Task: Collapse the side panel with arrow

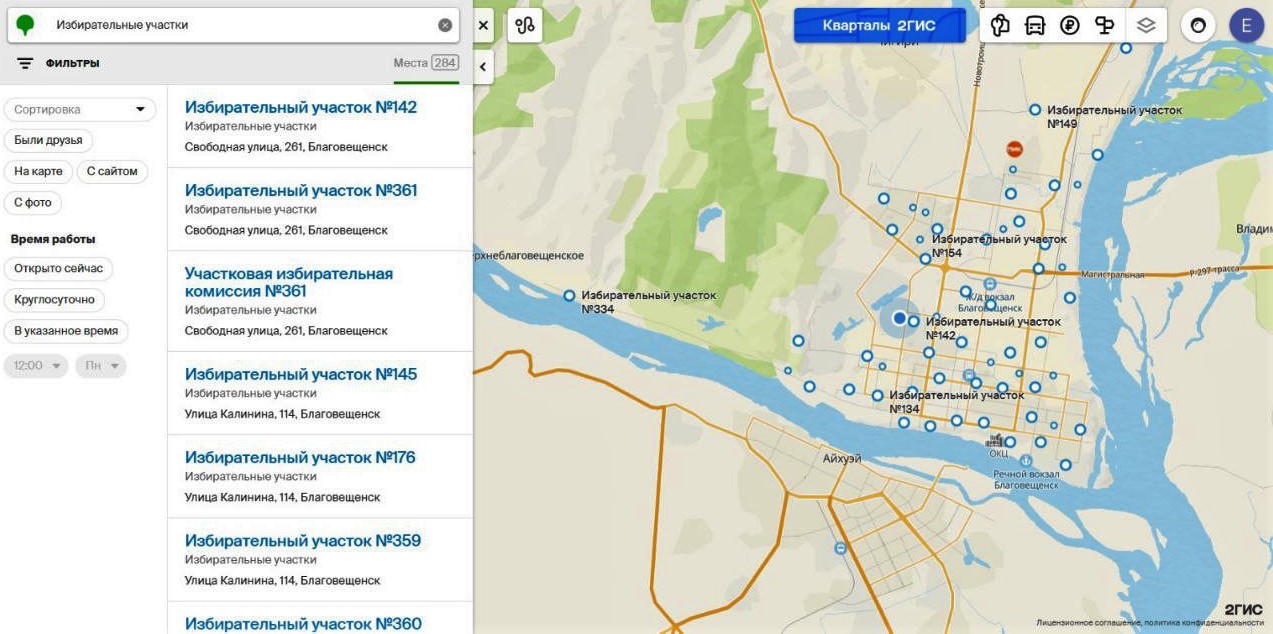Action: [x=483, y=67]
